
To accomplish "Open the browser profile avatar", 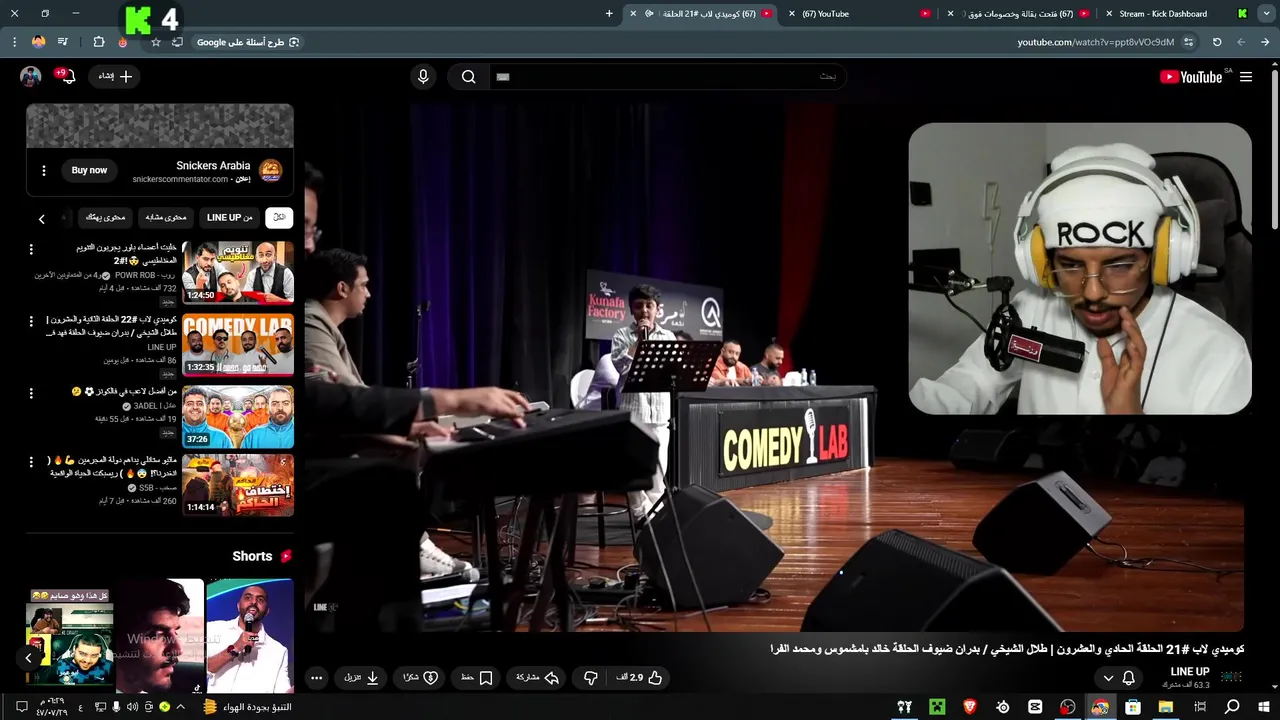I will click(38, 42).
